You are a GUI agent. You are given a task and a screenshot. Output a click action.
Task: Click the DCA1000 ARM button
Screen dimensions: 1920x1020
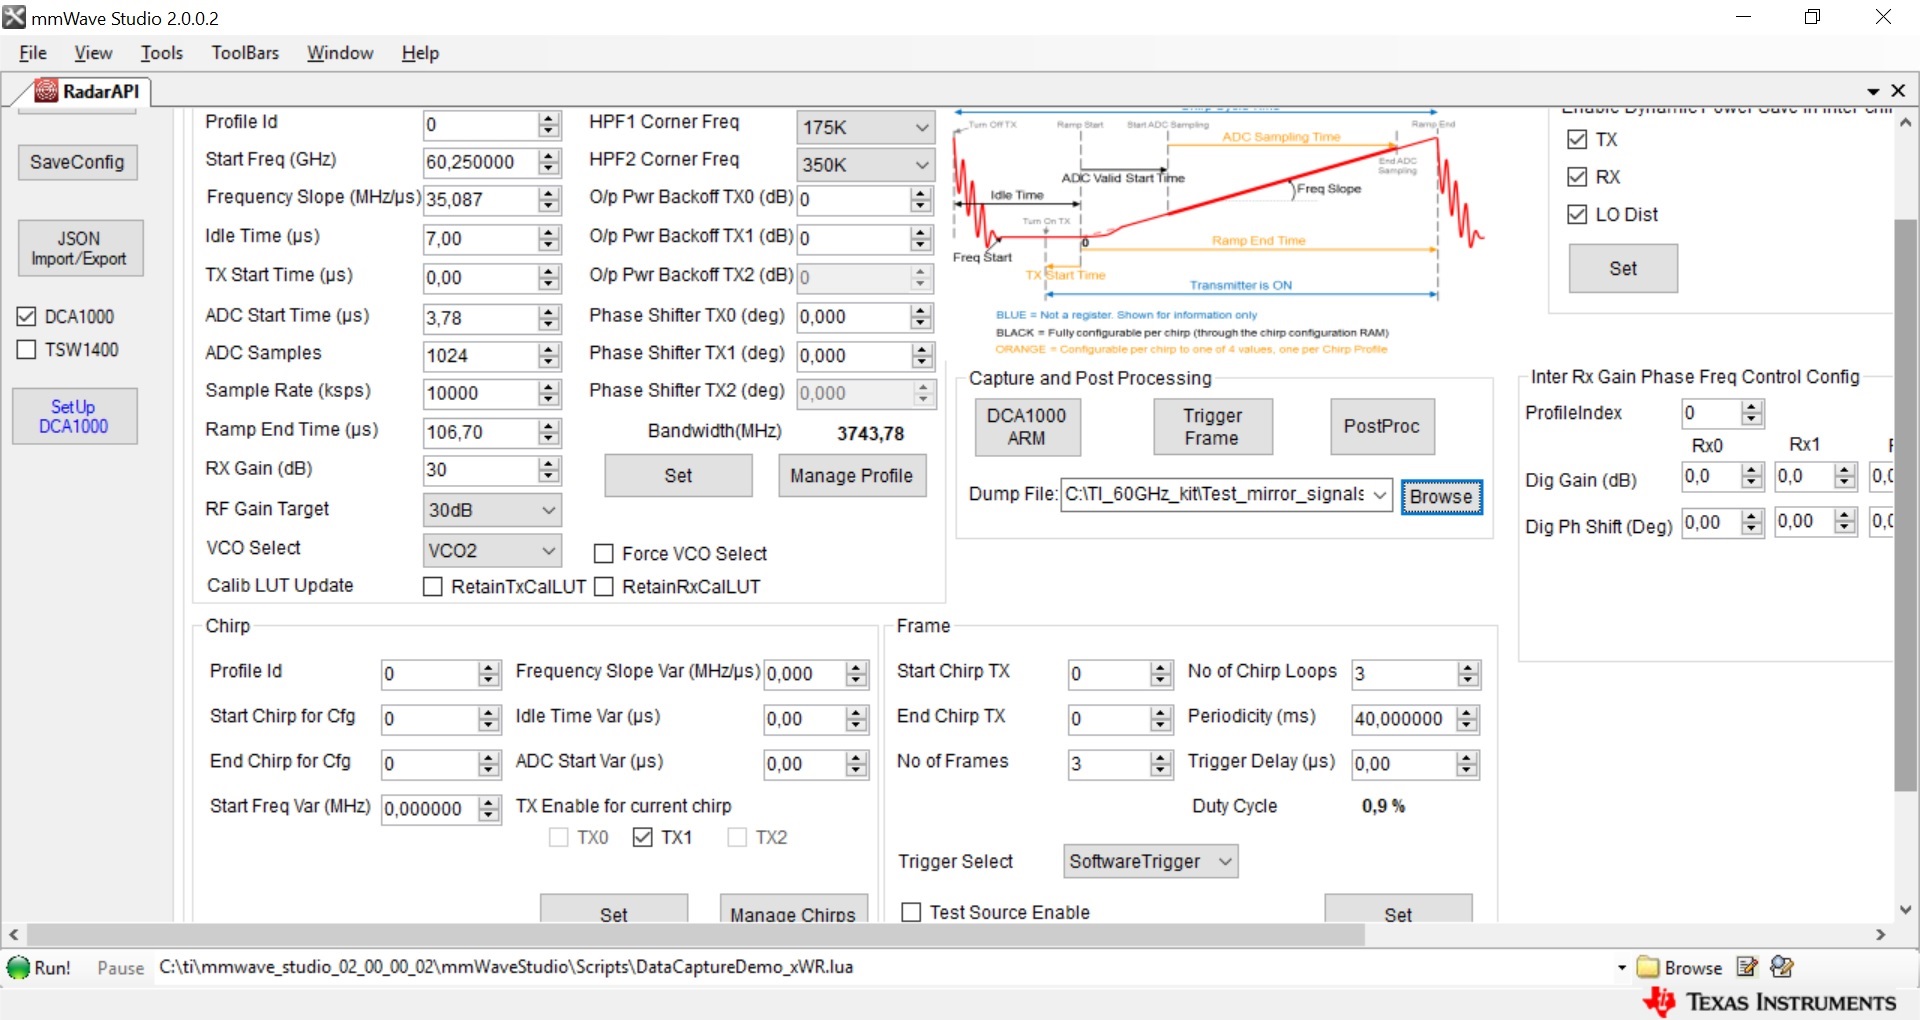click(x=1027, y=427)
